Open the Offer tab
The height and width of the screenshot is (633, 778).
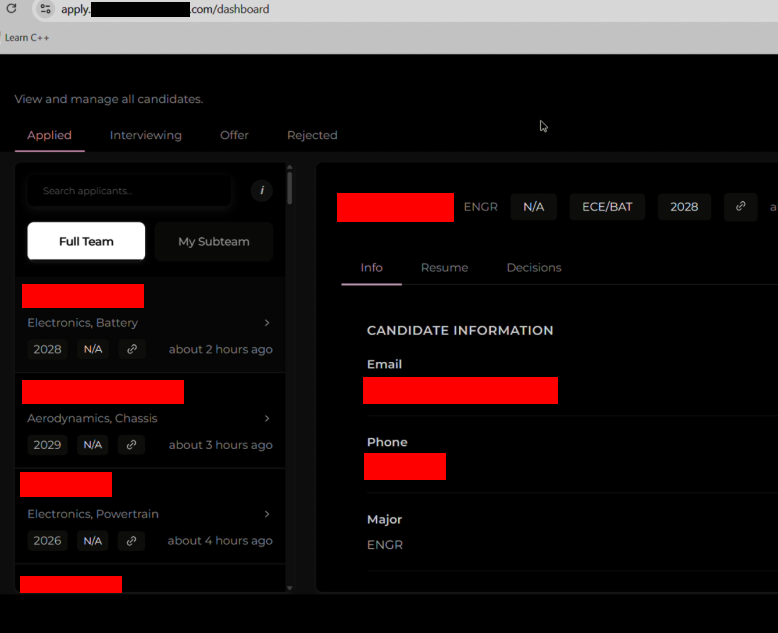click(234, 135)
